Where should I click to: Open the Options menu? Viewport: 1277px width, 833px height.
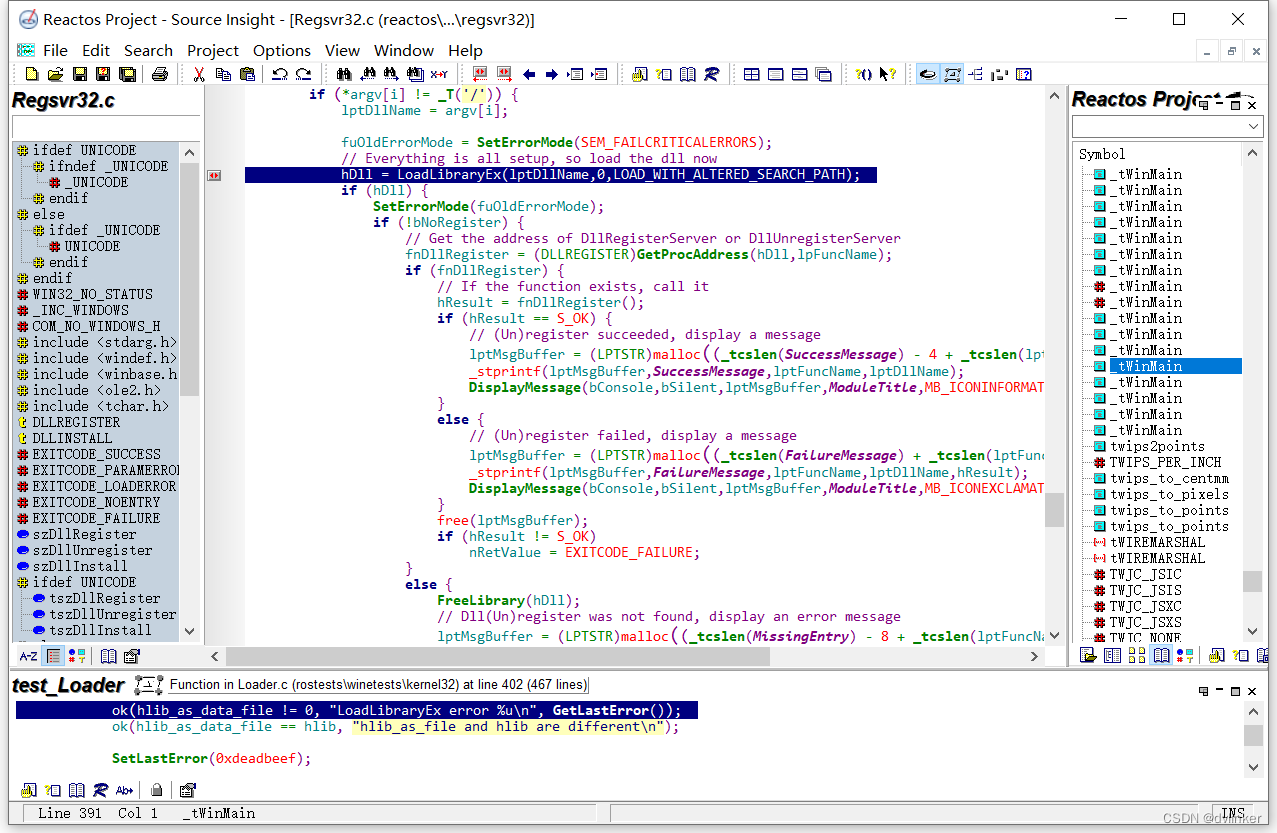pos(282,50)
